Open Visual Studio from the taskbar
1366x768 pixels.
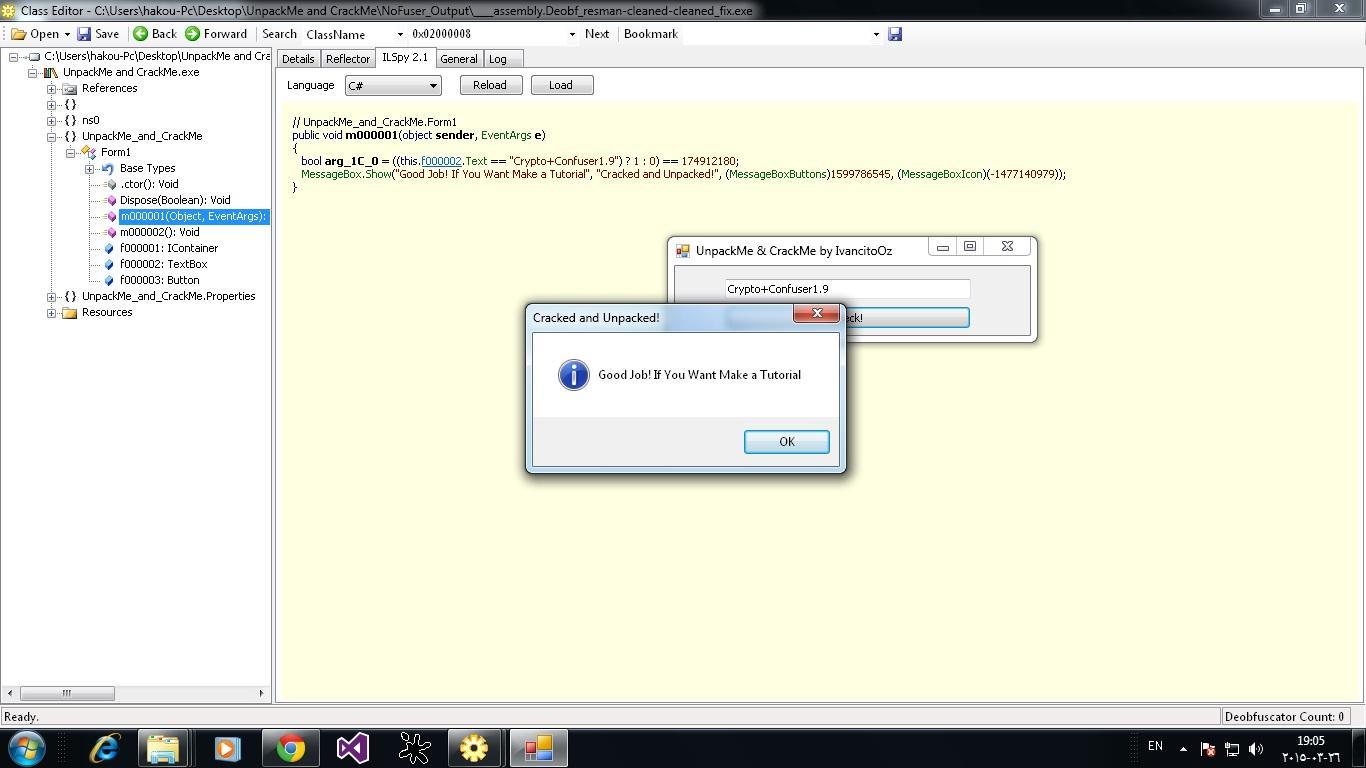(352, 748)
